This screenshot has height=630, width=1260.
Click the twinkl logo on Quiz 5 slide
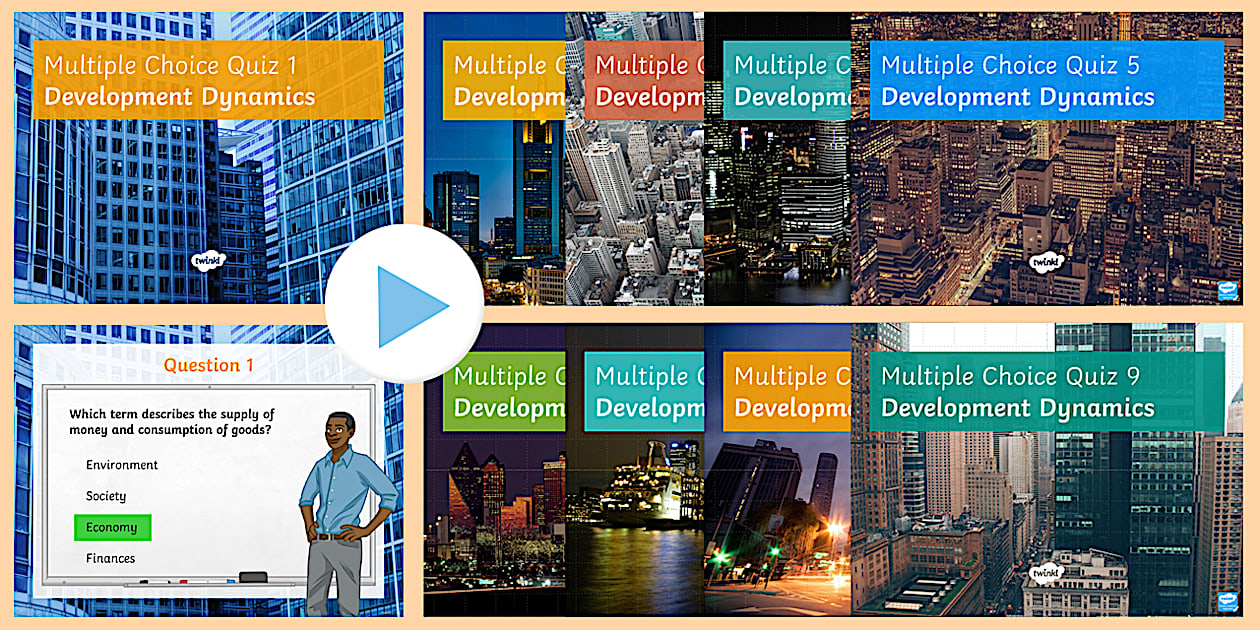[x=1047, y=262]
